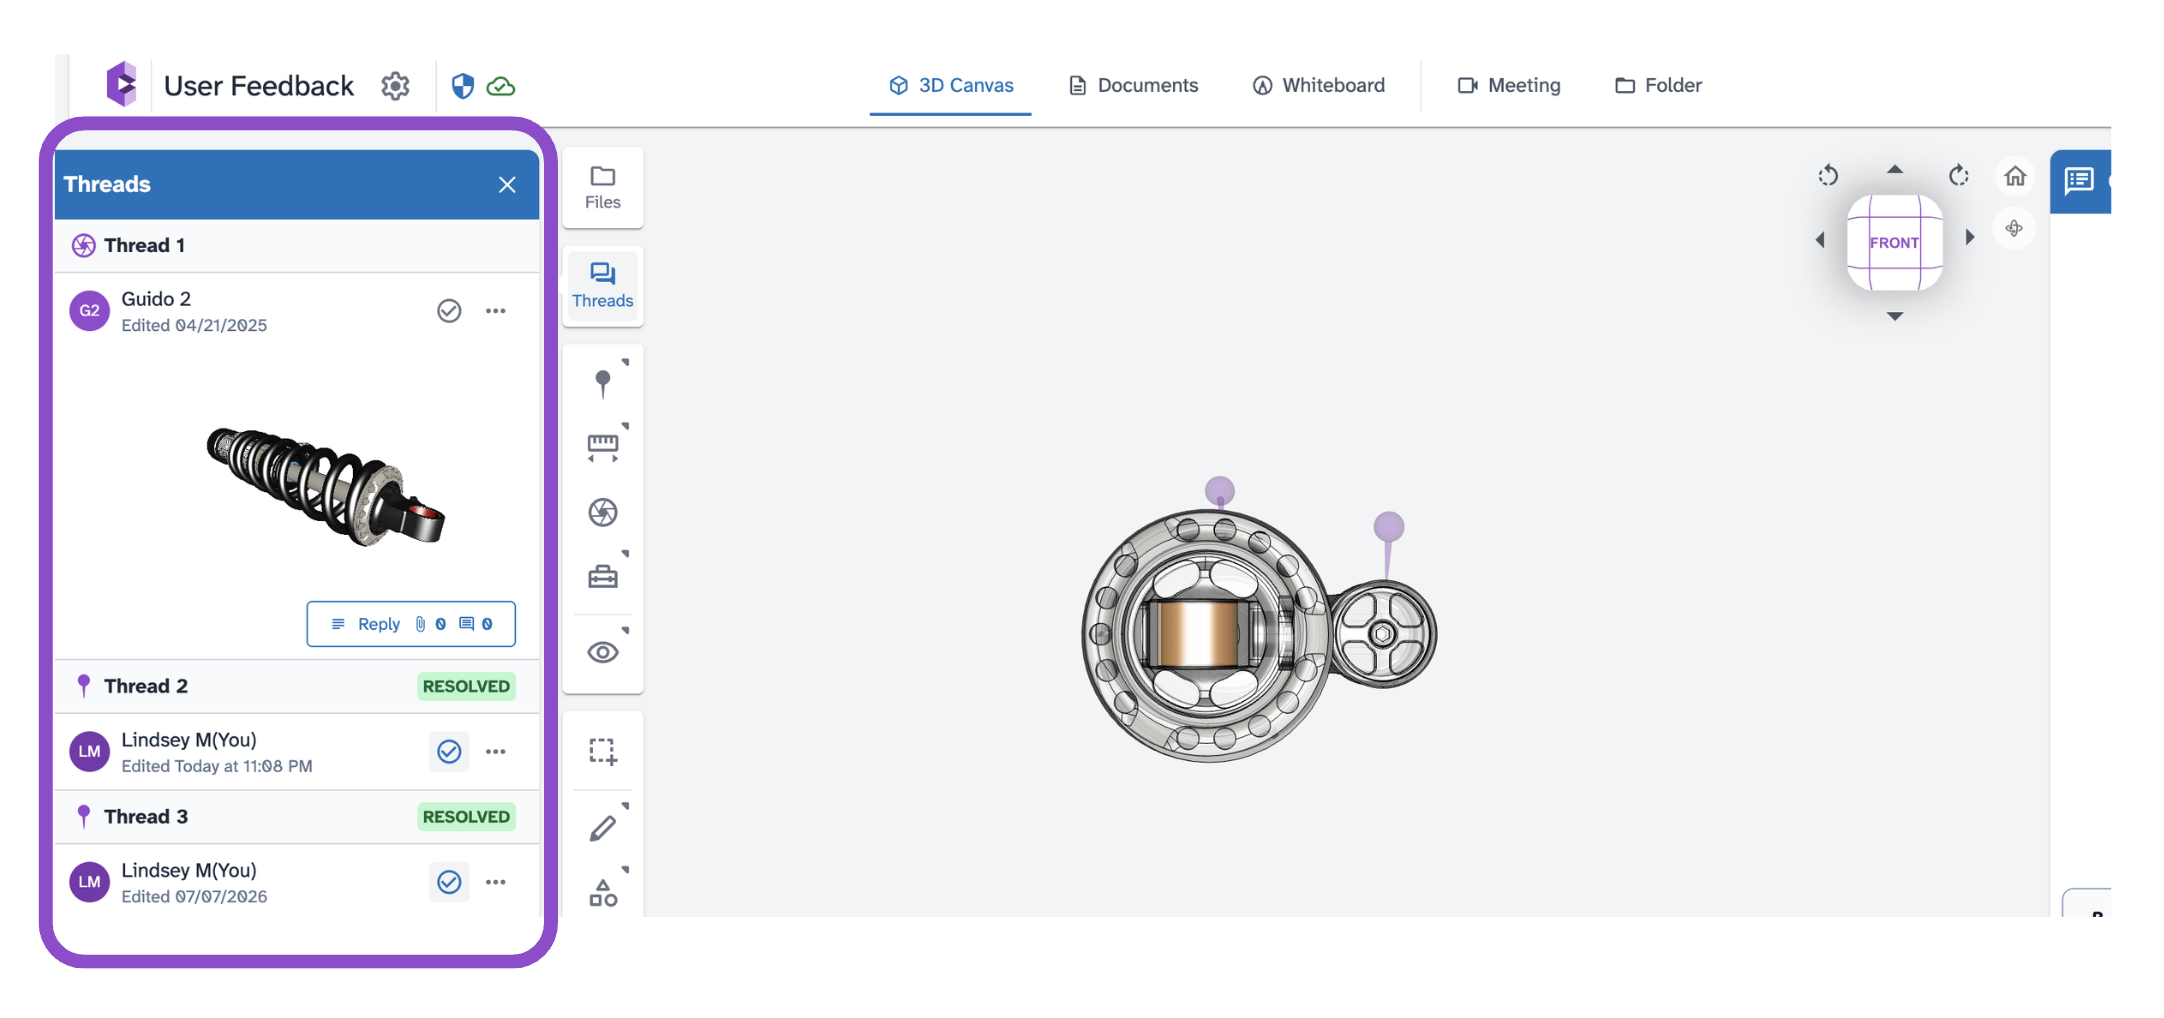This screenshot has width=2164, height=1018.
Task: Expand pencil tool options arrow
Action: click(626, 806)
